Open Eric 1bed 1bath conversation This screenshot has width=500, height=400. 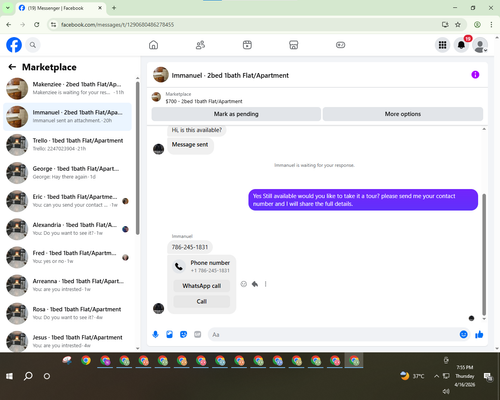pyautogui.click(x=67, y=201)
